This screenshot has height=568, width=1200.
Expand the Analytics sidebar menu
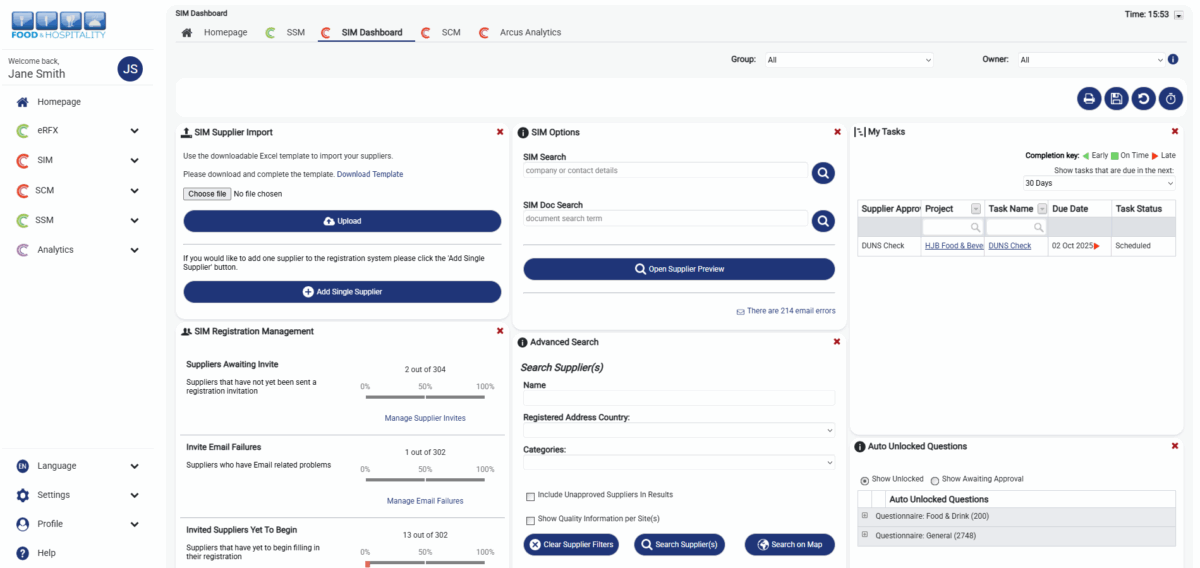[134, 250]
